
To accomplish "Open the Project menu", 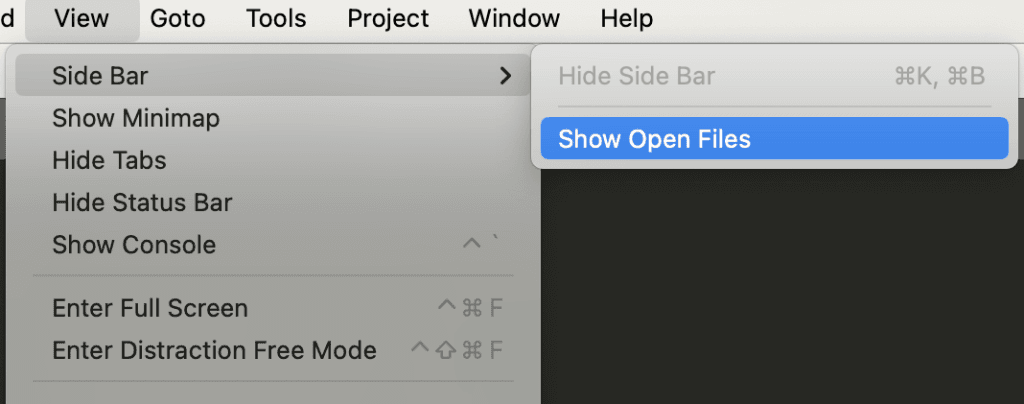I will [388, 18].
